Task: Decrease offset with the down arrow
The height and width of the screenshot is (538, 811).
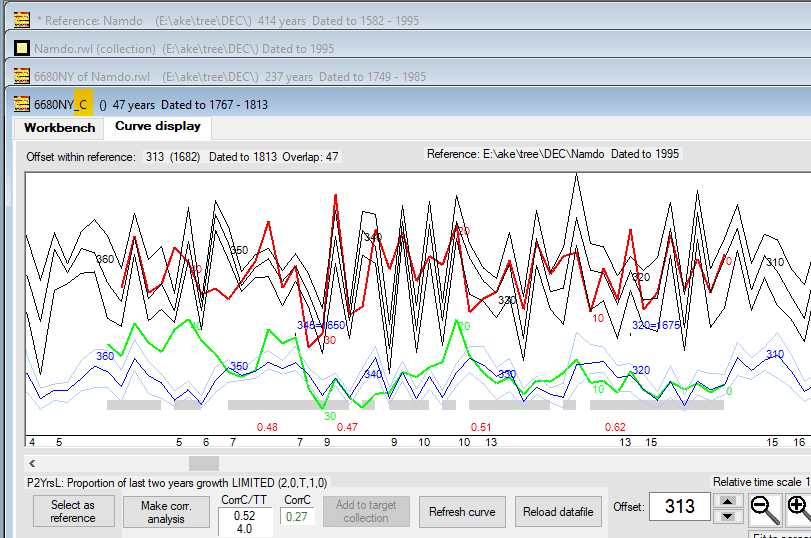Action: [728, 516]
